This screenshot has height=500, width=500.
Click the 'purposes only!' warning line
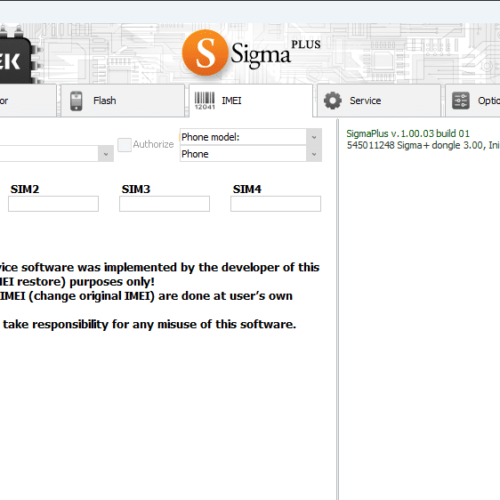[77, 282]
